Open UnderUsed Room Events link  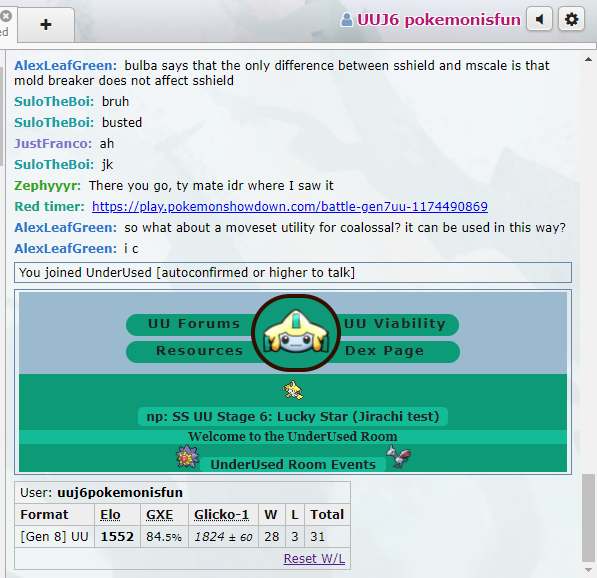click(293, 464)
